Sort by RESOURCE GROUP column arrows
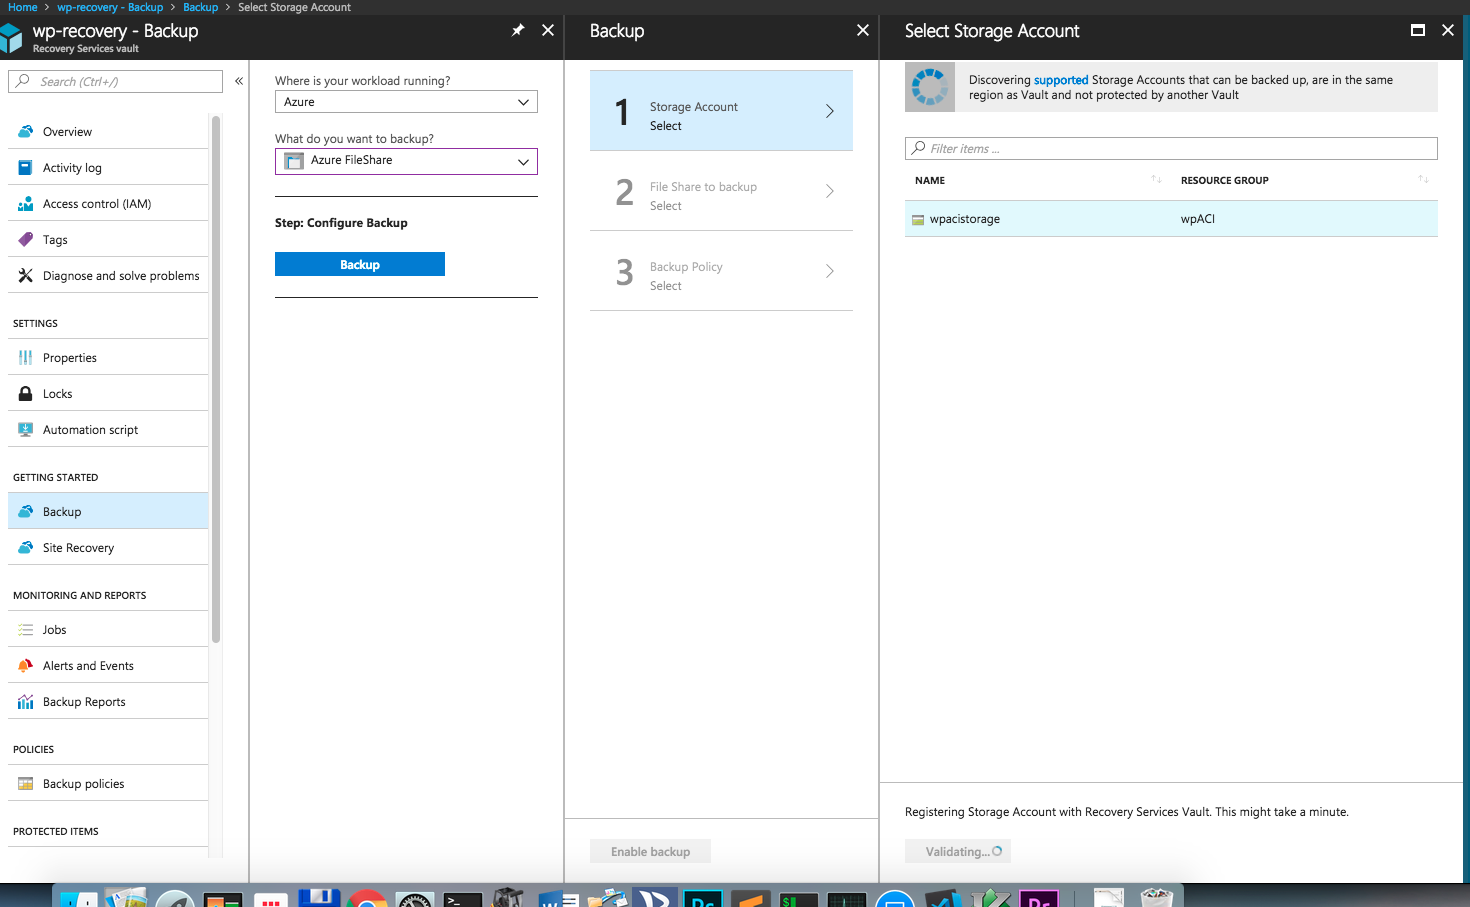 [x=1423, y=180]
